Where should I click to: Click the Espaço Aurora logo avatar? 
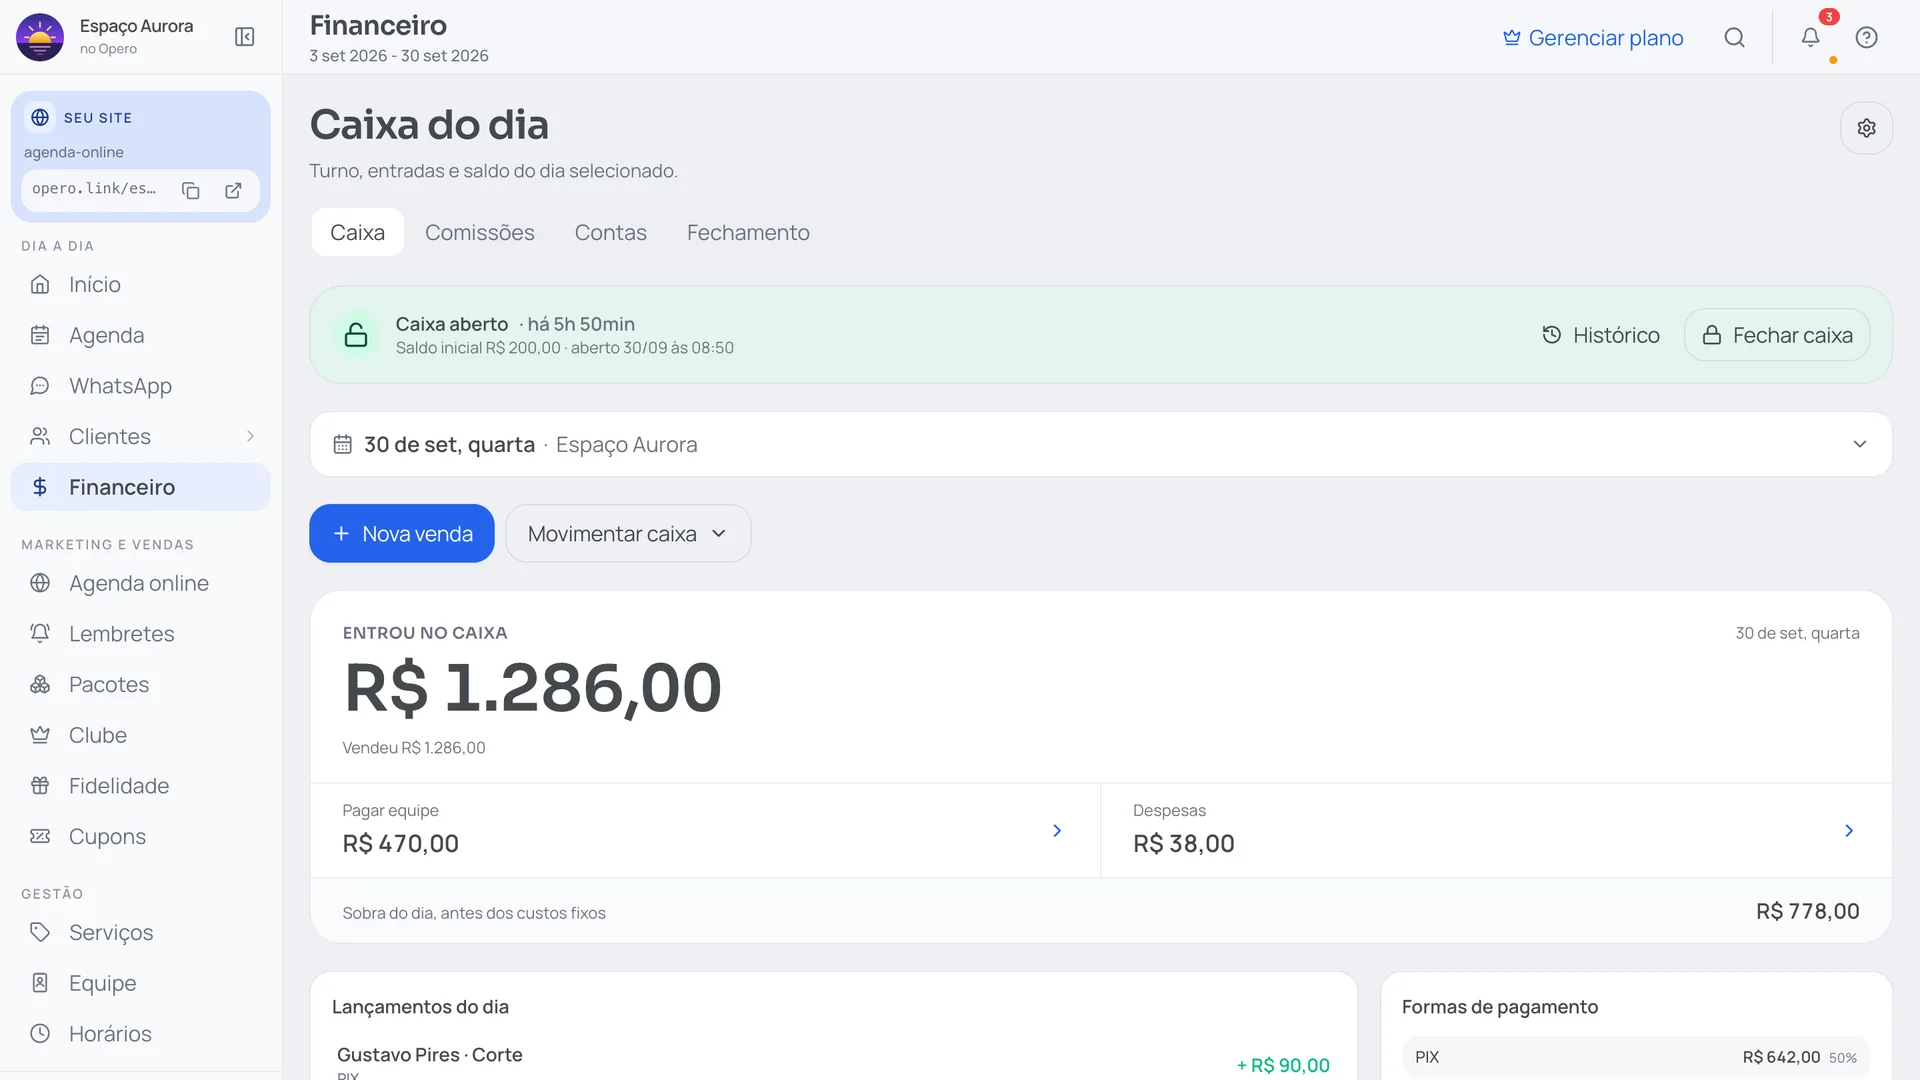(x=40, y=37)
